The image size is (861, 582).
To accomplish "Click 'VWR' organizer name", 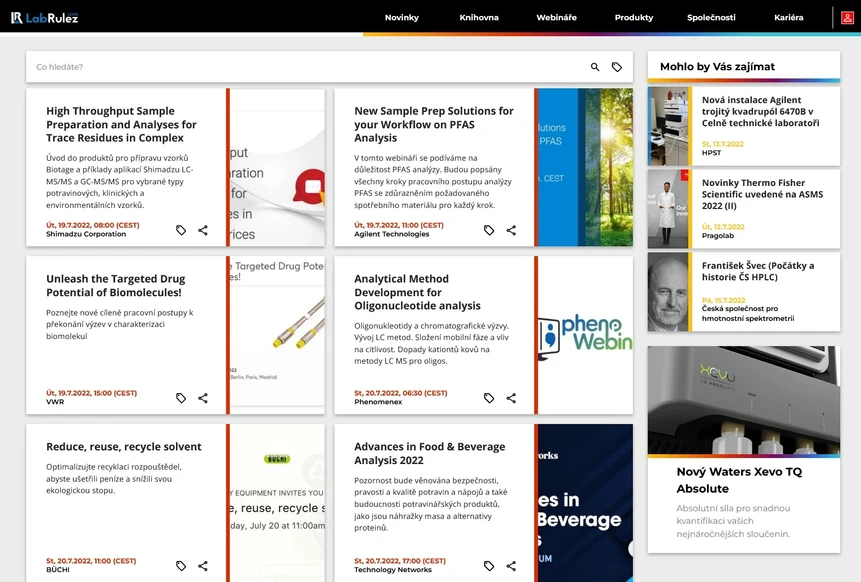I will coord(55,402).
